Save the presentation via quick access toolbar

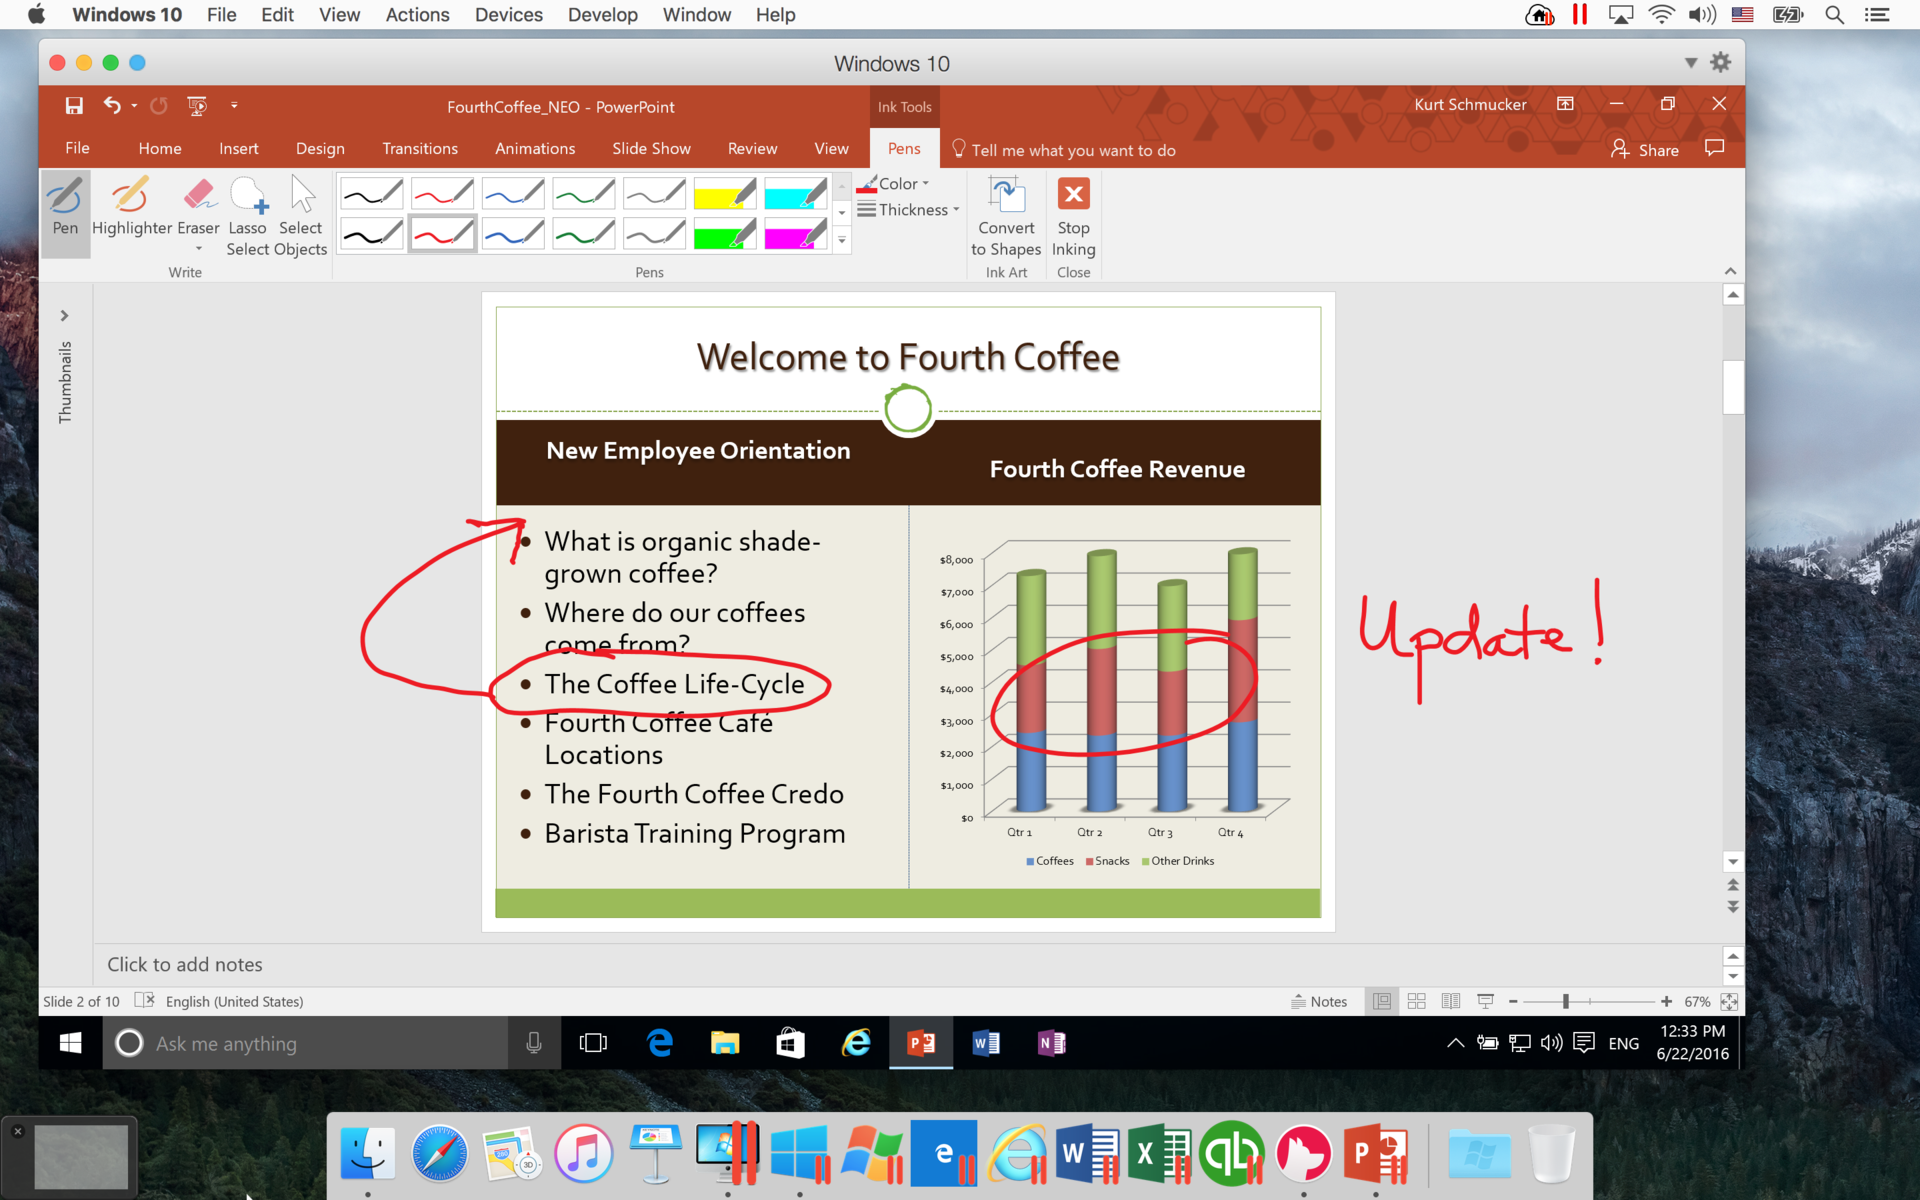click(x=74, y=106)
